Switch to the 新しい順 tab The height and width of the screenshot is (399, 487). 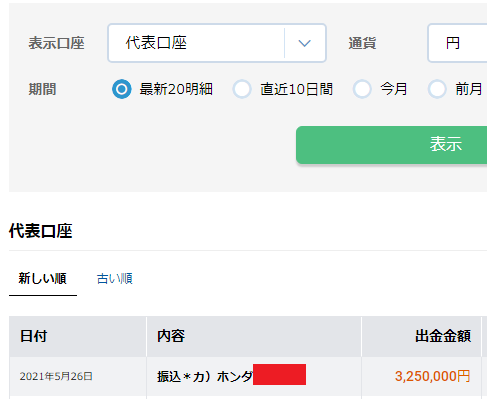(x=43, y=279)
